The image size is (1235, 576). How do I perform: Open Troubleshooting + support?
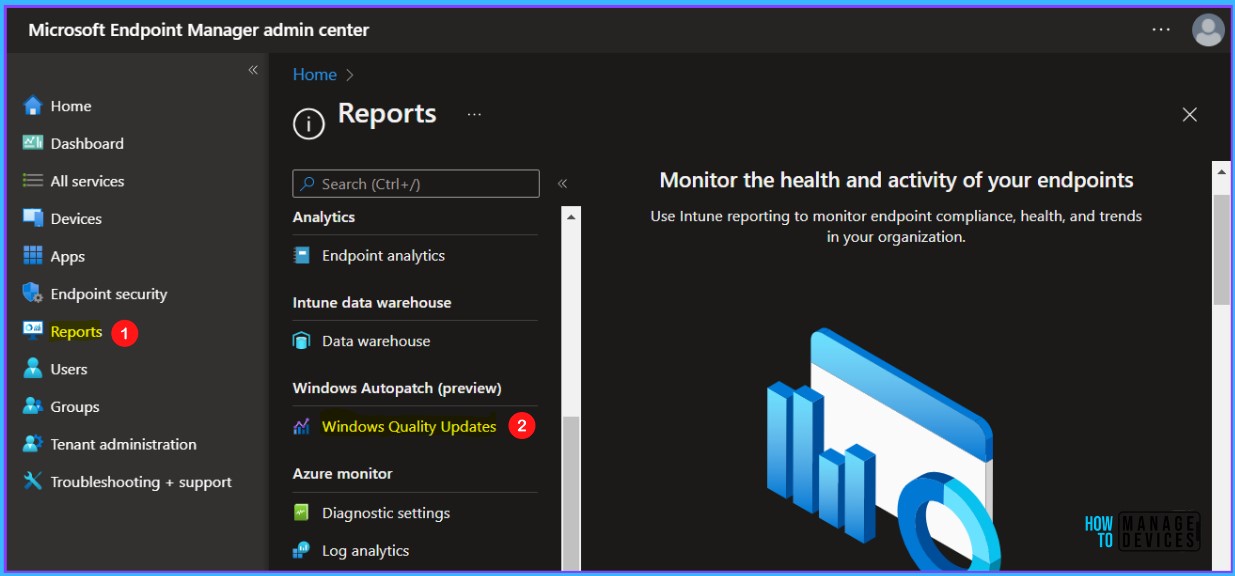click(140, 482)
